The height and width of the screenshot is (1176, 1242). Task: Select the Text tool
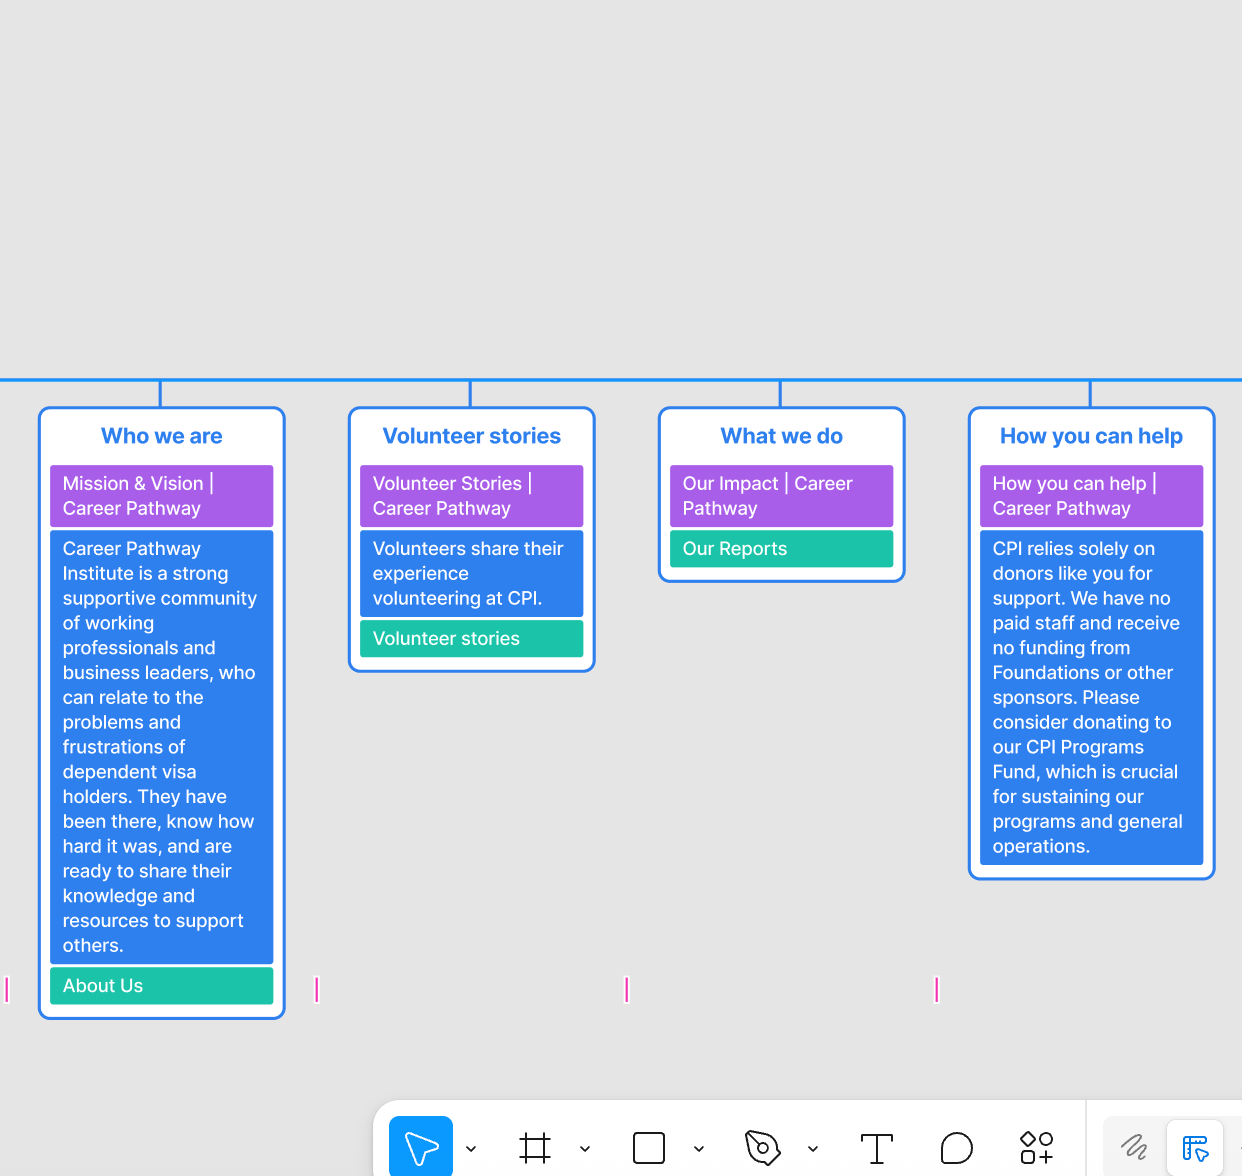(x=877, y=1148)
